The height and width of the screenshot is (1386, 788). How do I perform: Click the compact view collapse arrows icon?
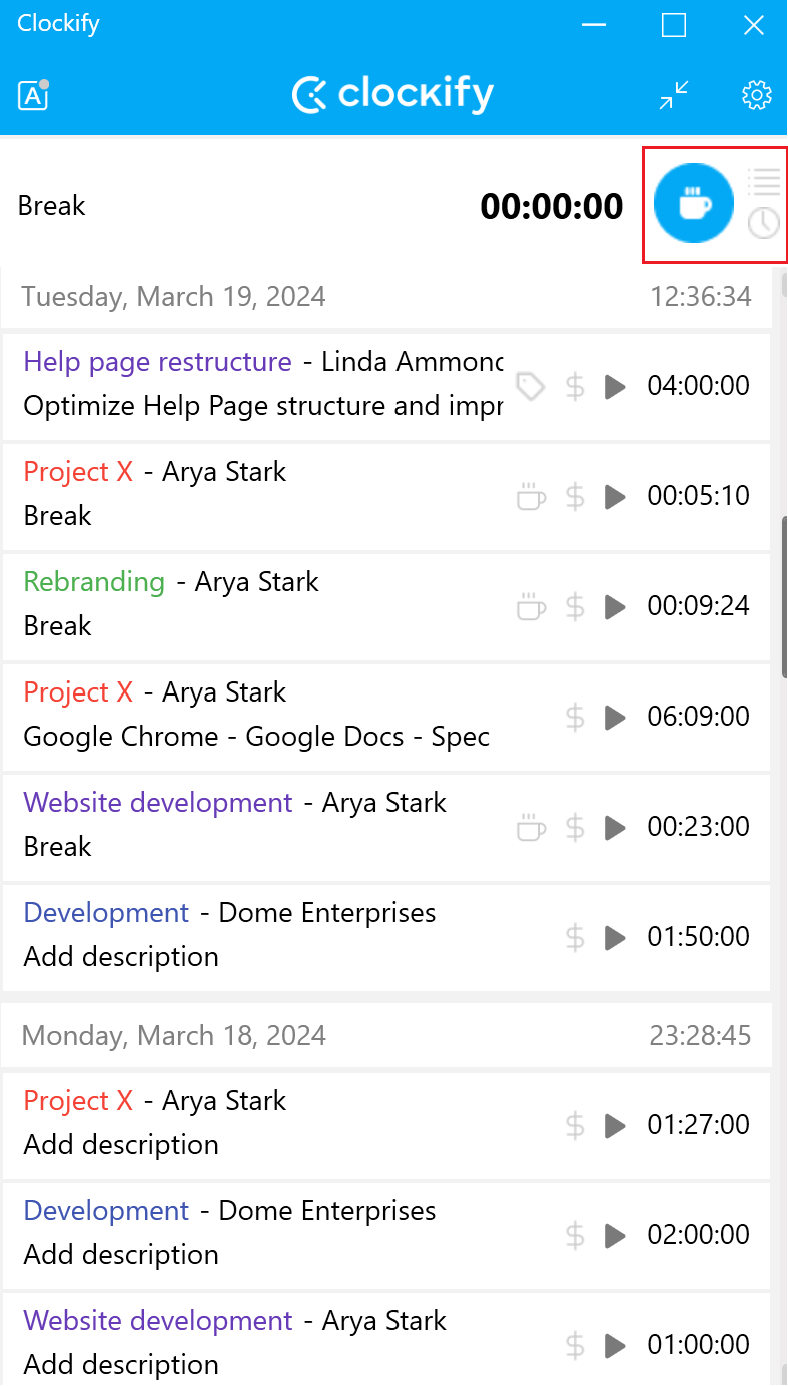pyautogui.click(x=675, y=95)
